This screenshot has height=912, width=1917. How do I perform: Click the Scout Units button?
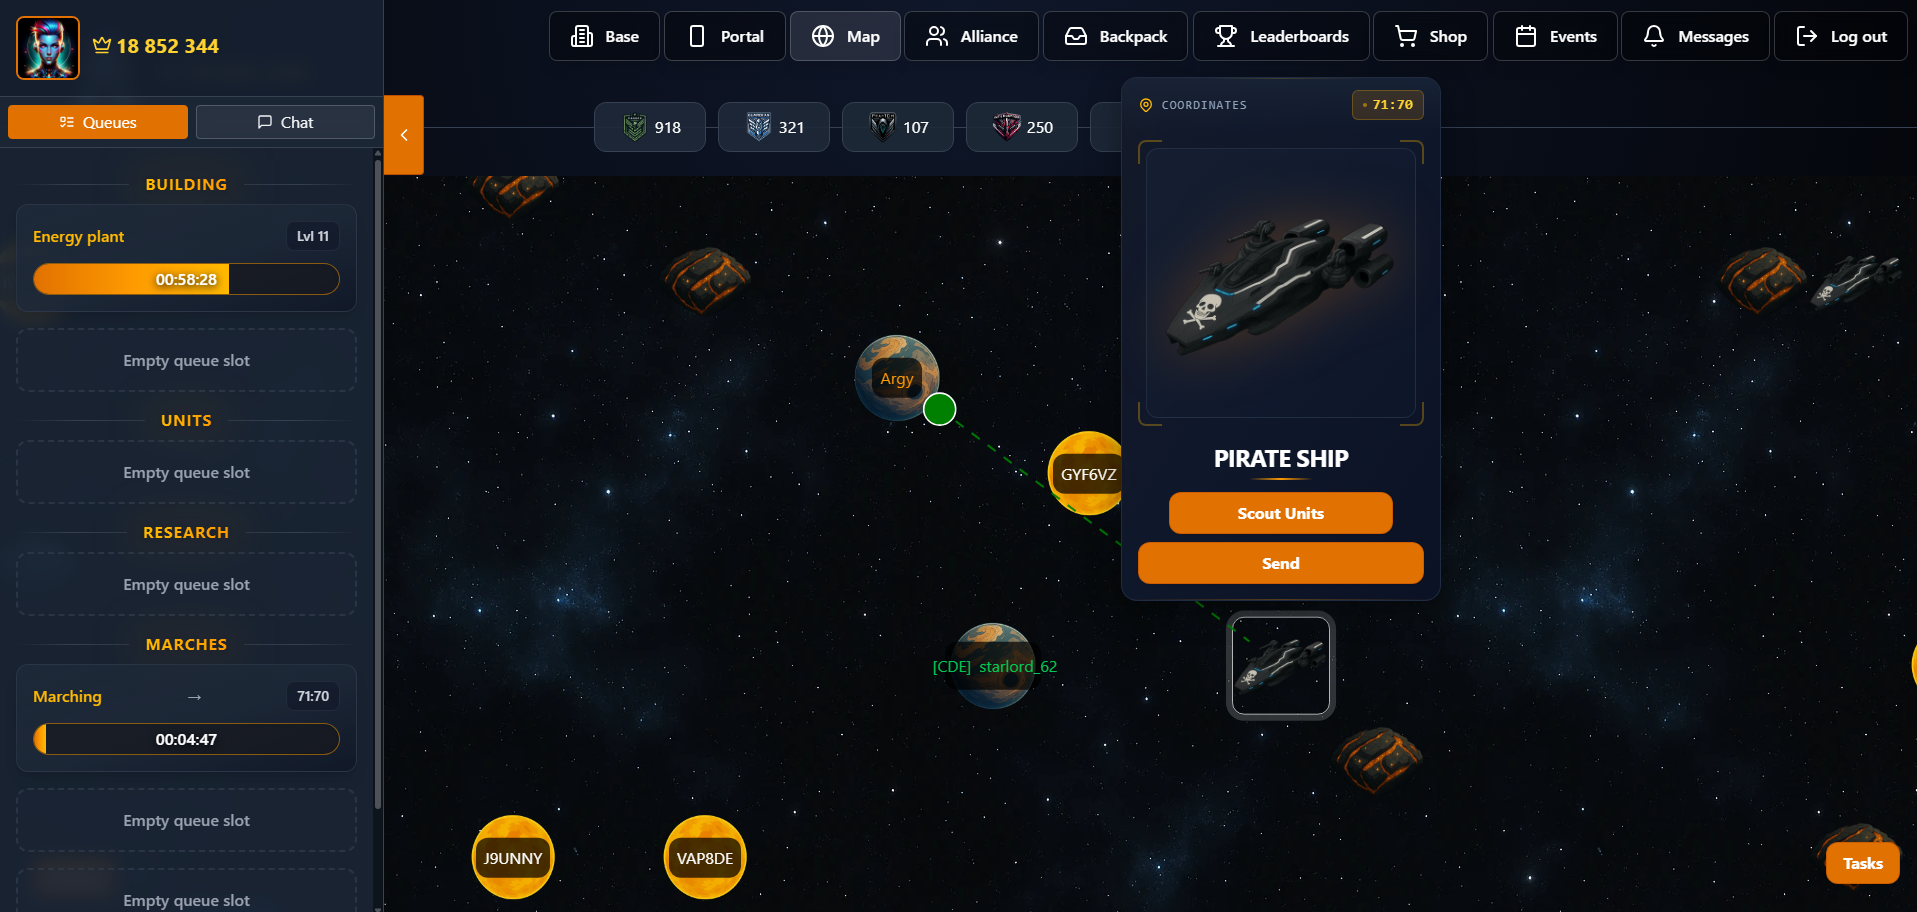[1281, 513]
